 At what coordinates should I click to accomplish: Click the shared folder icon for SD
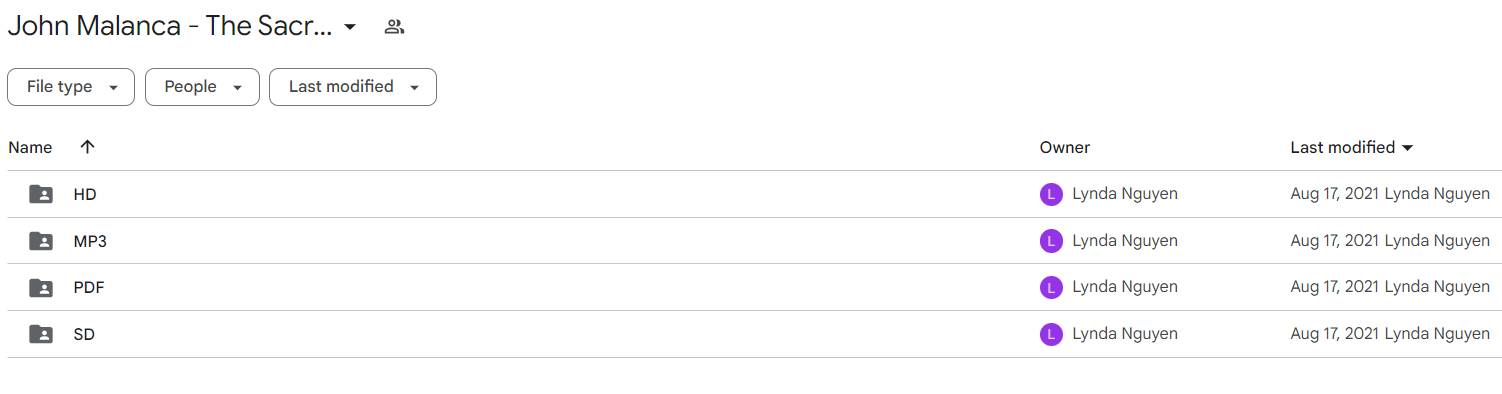(41, 334)
